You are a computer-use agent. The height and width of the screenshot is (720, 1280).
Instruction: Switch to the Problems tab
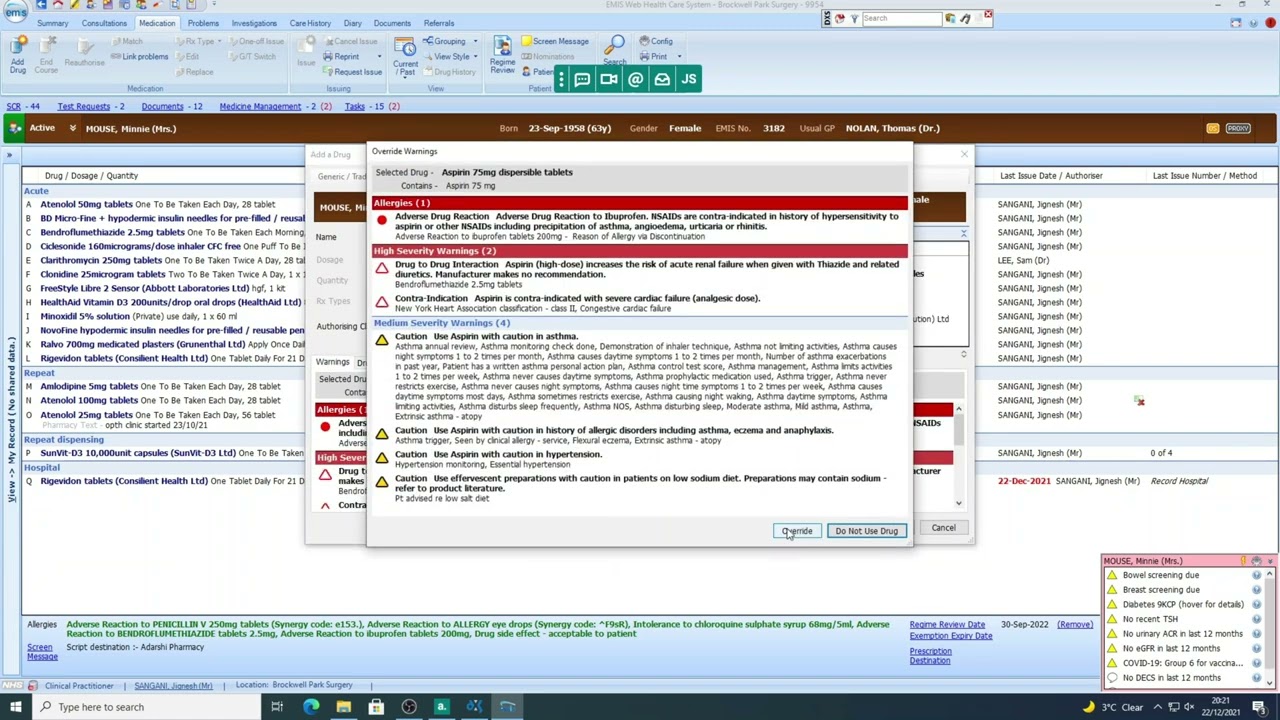[x=203, y=23]
